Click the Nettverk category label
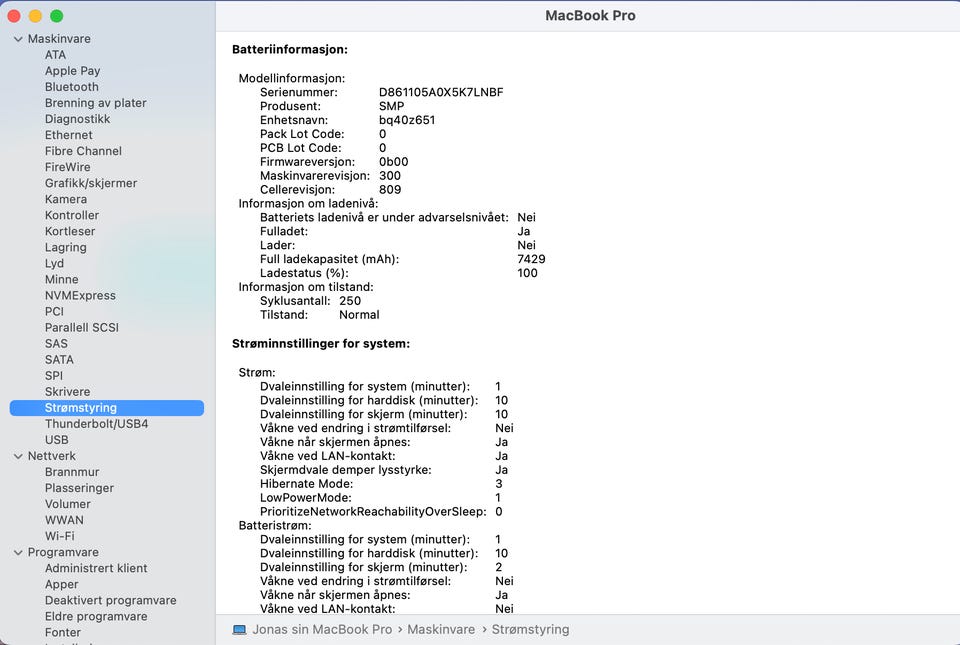This screenshot has height=645, width=960. click(x=51, y=456)
